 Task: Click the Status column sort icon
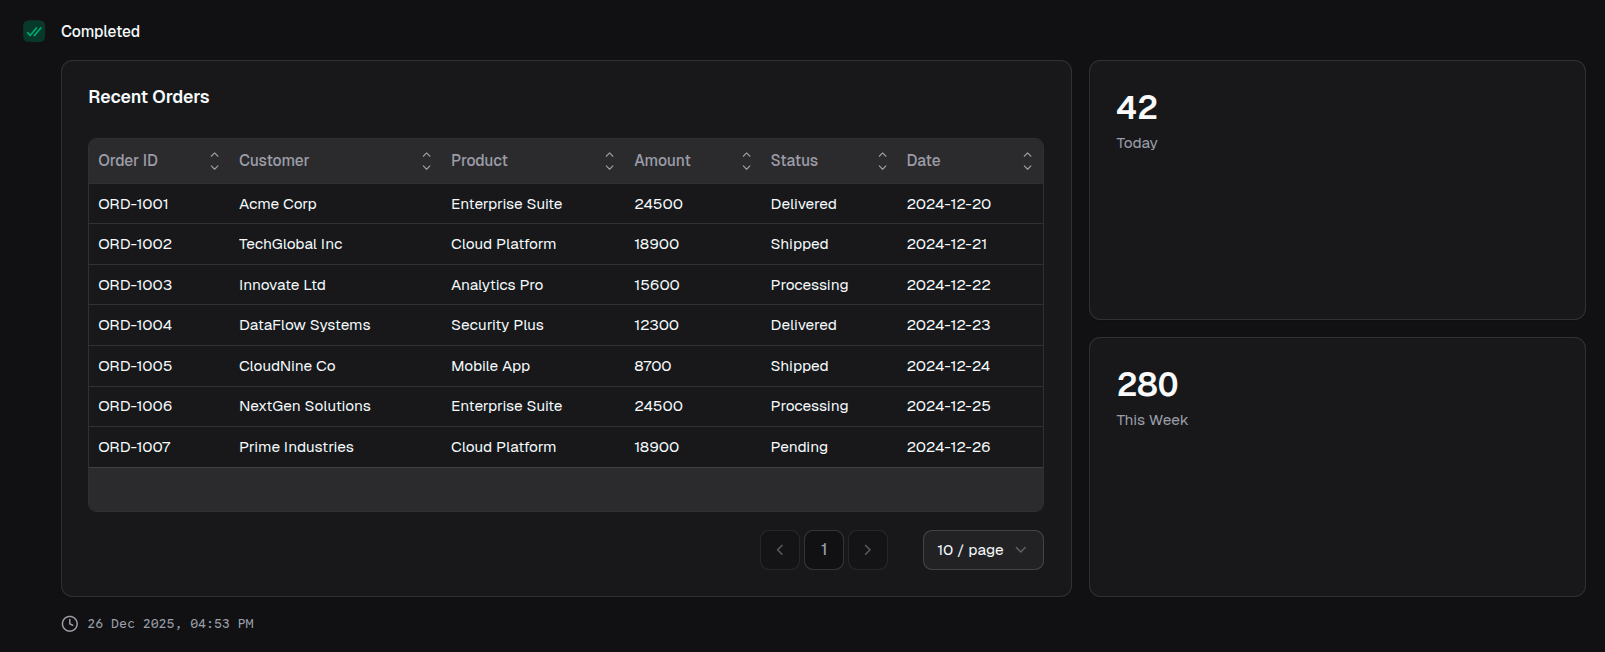pyautogui.click(x=882, y=161)
